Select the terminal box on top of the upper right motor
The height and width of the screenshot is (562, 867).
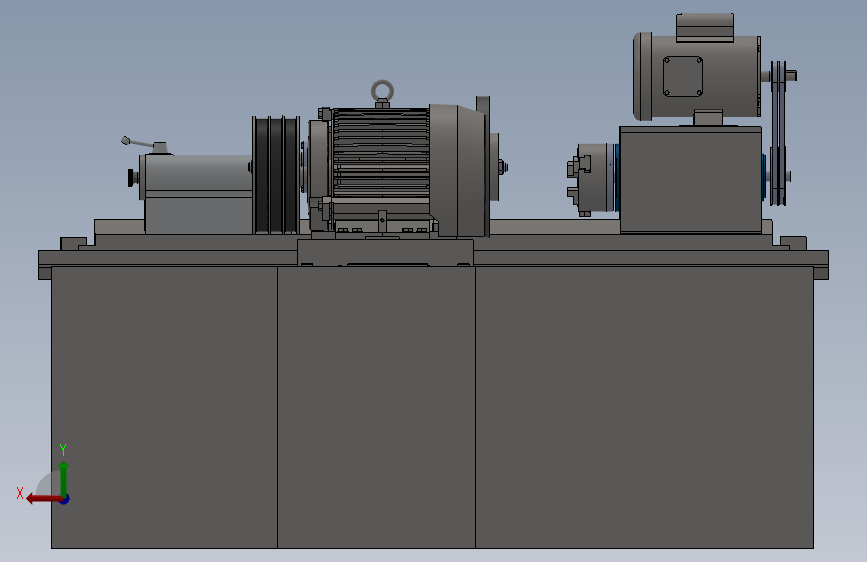point(705,28)
